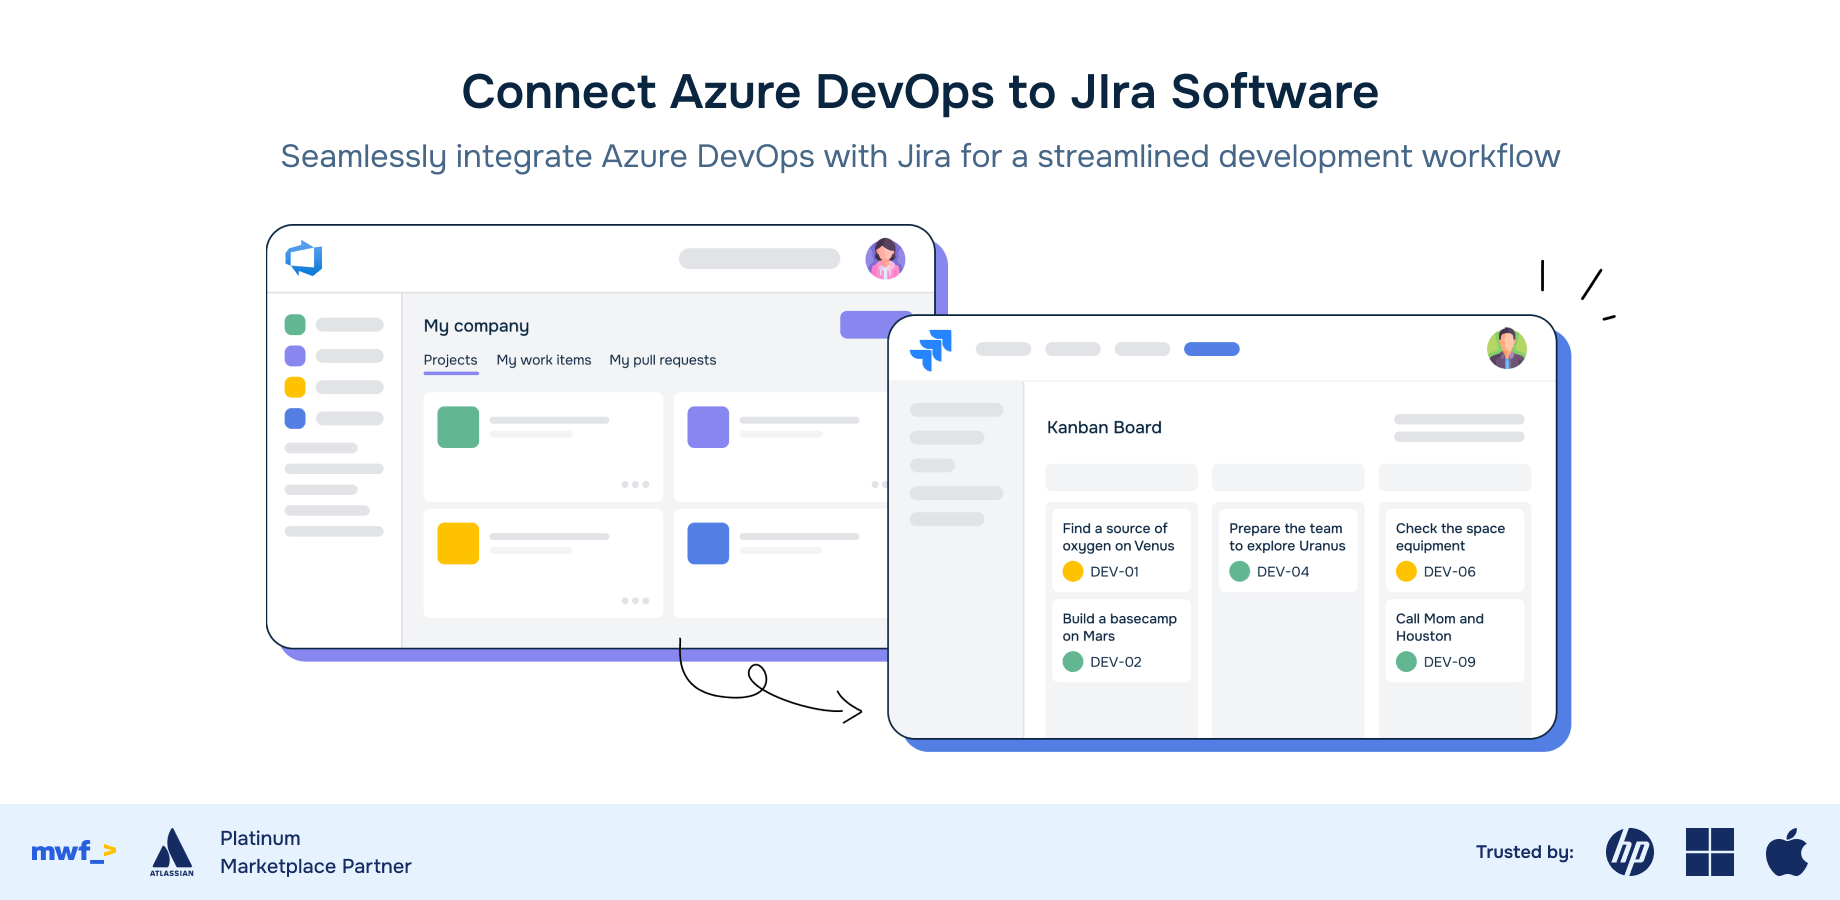Click the Call Mom and Houston card
Viewport: 1840px width, 900px height.
point(1453,637)
